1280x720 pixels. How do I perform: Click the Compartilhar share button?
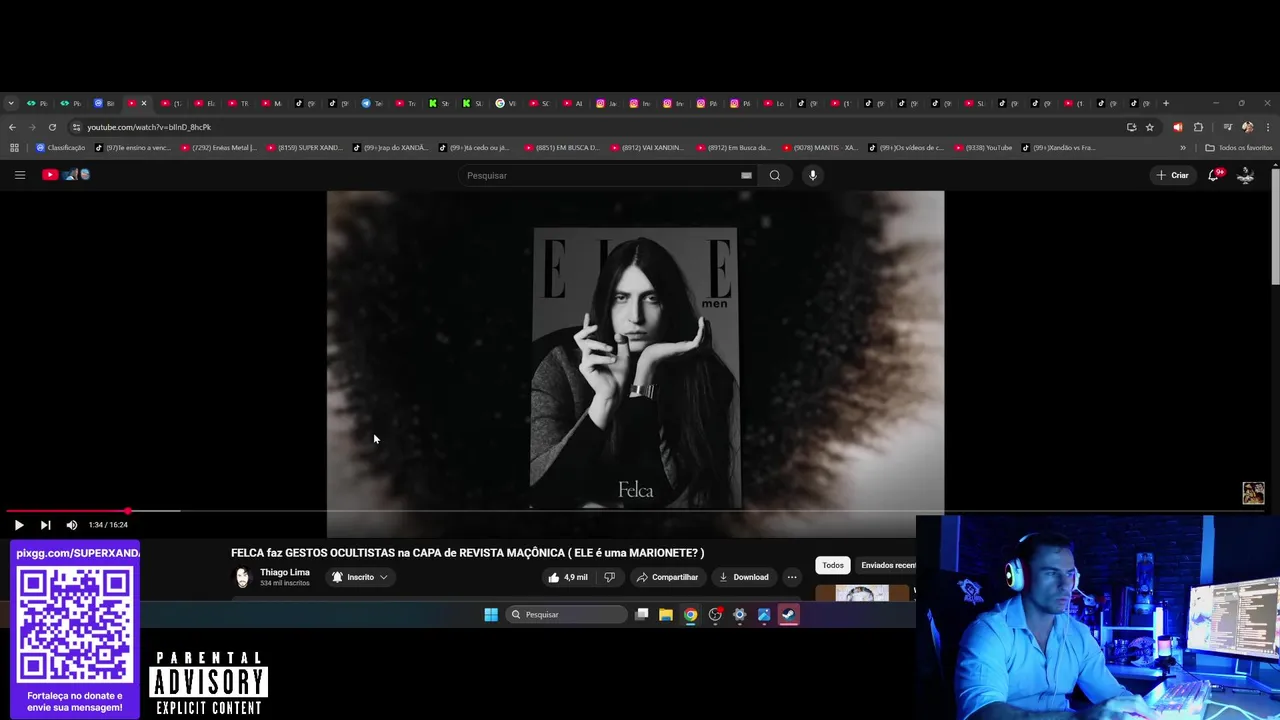[667, 577]
